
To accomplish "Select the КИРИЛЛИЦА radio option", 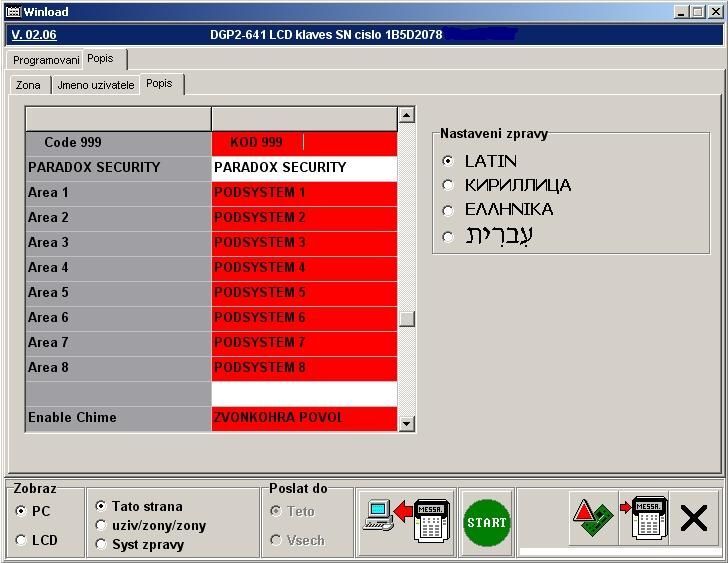I will click(448, 185).
